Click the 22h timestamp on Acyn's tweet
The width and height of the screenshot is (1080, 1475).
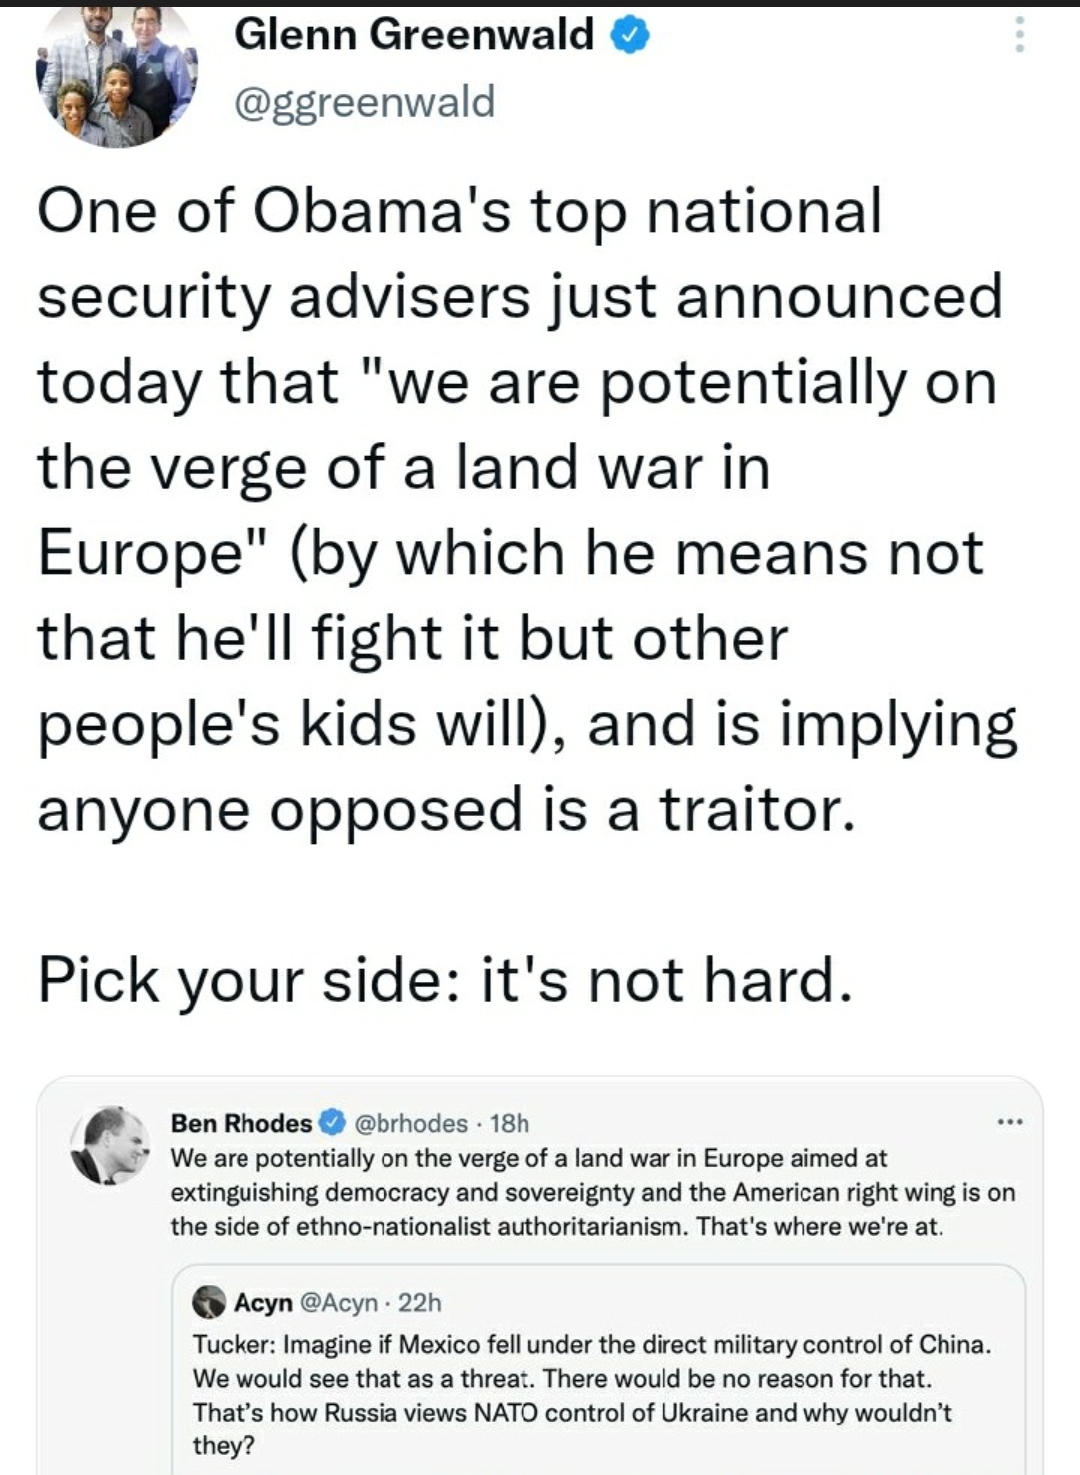pos(420,1303)
